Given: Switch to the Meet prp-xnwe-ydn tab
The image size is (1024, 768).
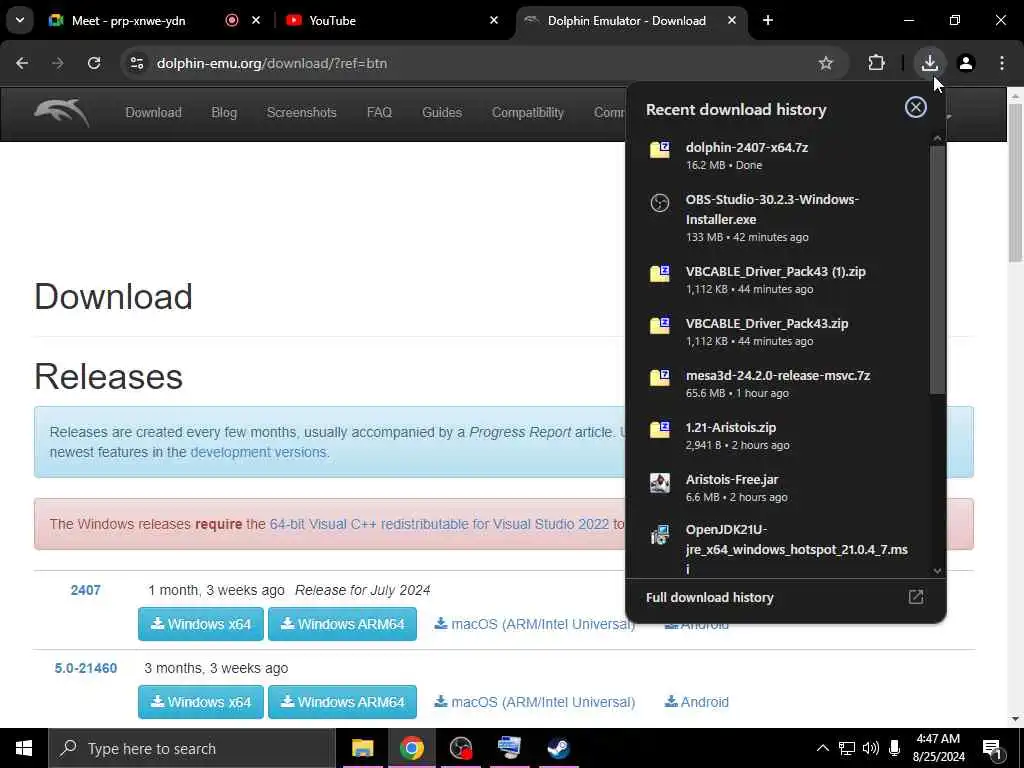Looking at the screenshot, I should tap(128, 20).
